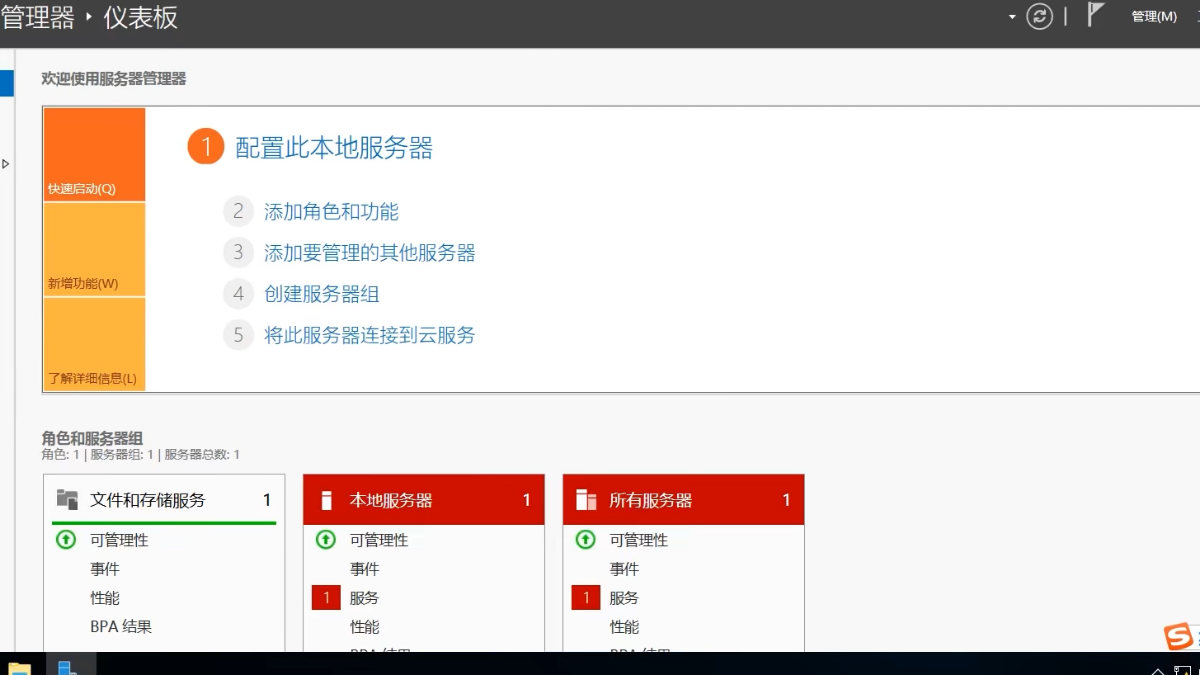Image resolution: width=1200 pixels, height=675 pixels.
Task: Open 服务 in 所有服务器 tile
Action: pos(625,598)
